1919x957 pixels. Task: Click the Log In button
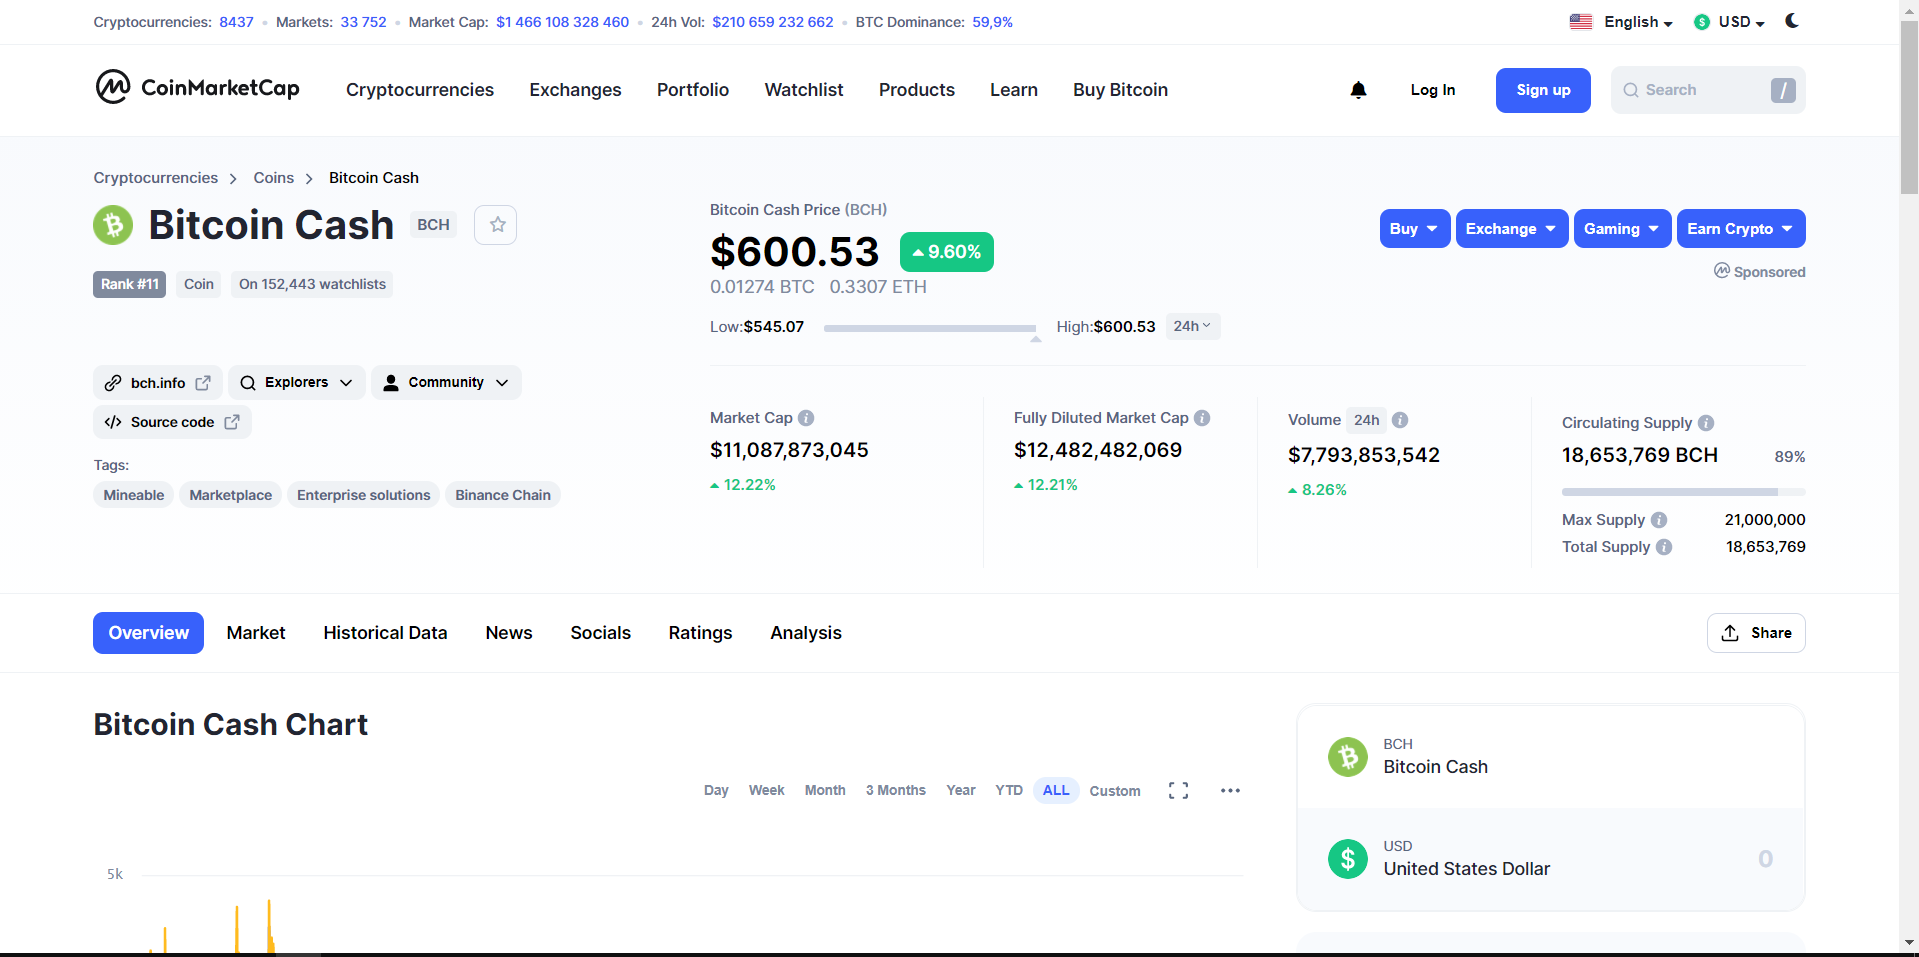(x=1432, y=90)
